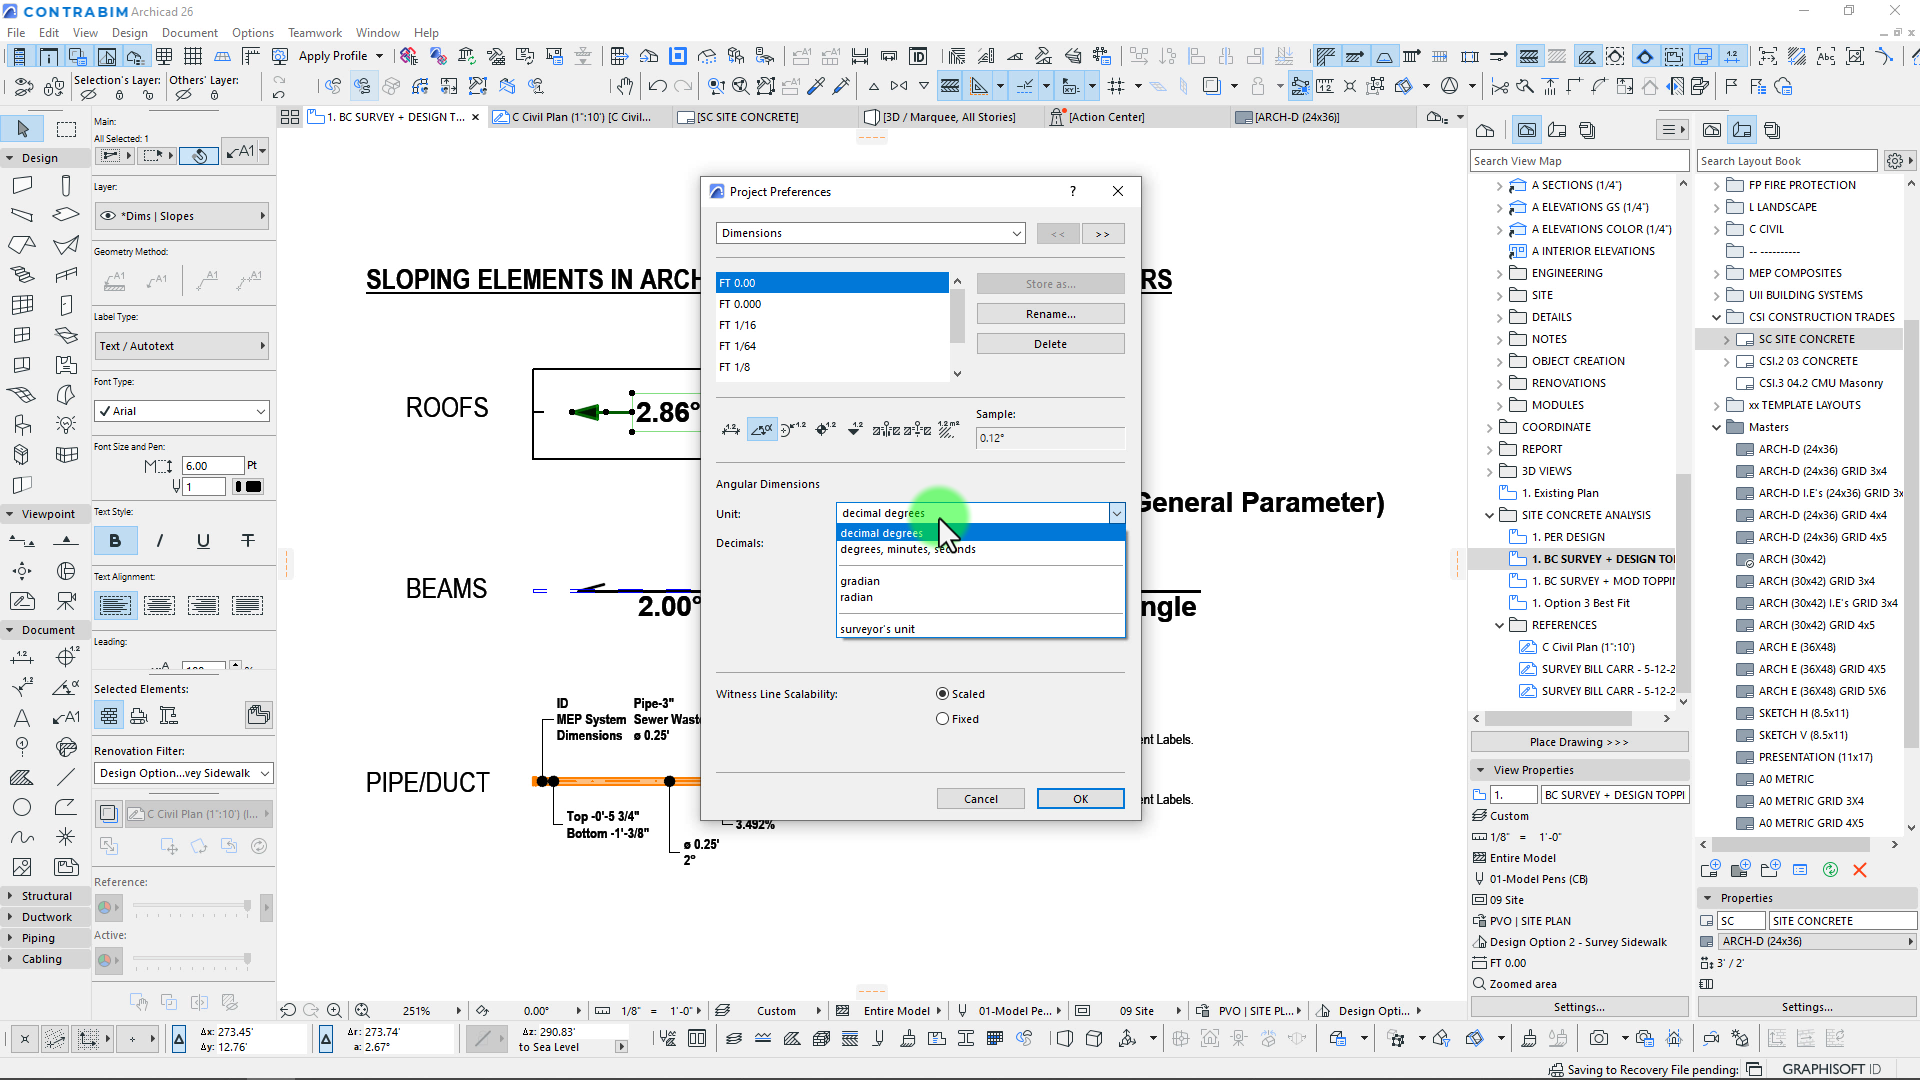Viewport: 1920px width, 1080px height.
Task: Open the Arial font type dropdown
Action: 182,411
